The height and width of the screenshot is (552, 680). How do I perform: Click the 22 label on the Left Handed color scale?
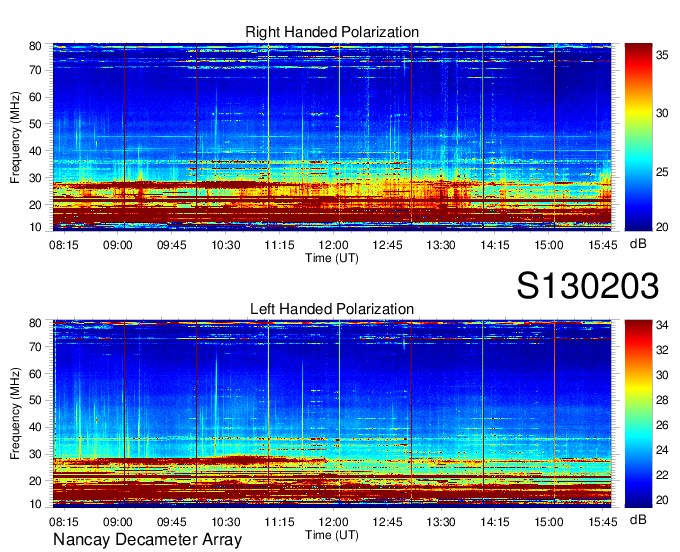[662, 475]
